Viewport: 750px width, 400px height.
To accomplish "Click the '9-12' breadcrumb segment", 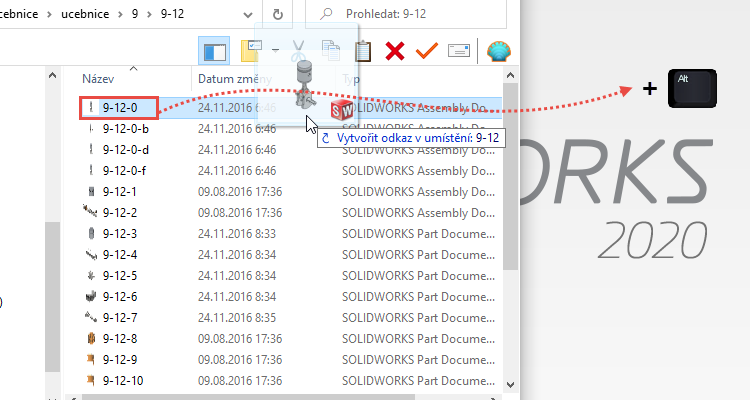I will [172, 14].
